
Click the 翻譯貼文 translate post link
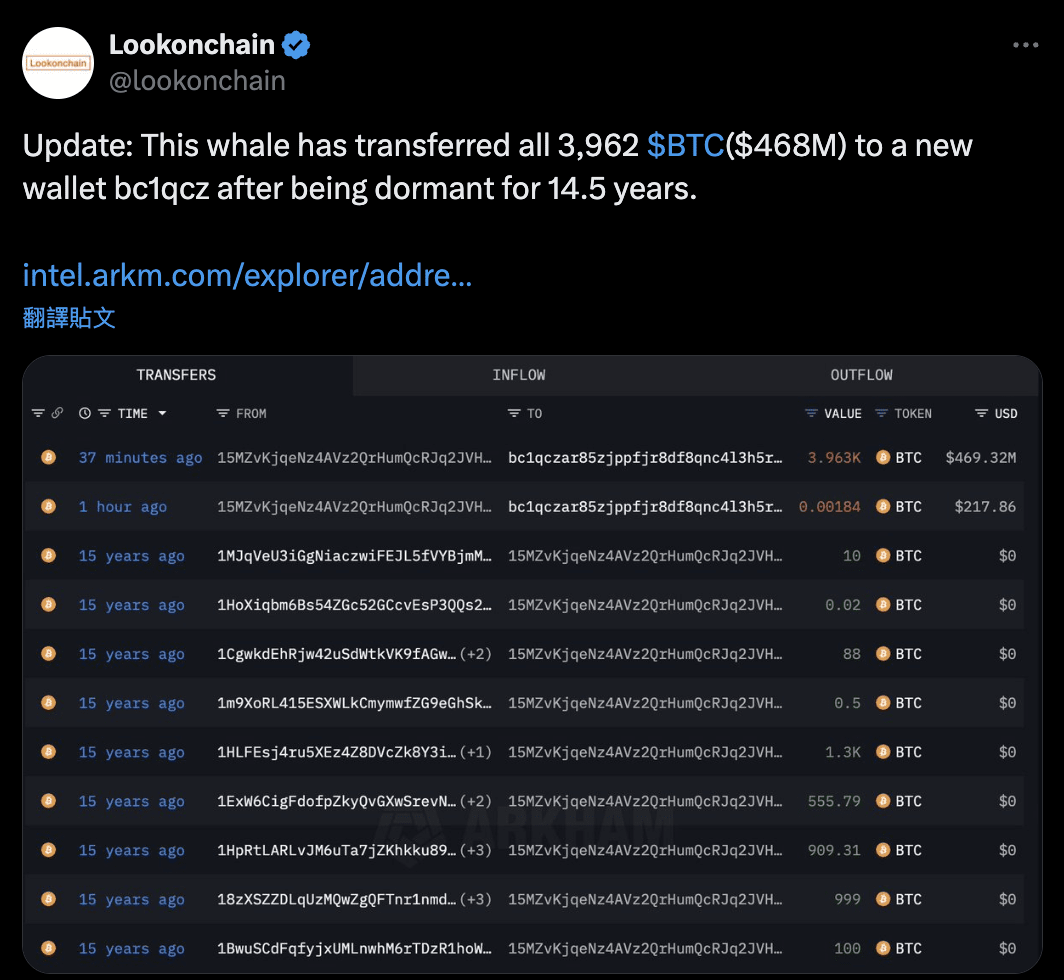pyautogui.click(x=69, y=318)
